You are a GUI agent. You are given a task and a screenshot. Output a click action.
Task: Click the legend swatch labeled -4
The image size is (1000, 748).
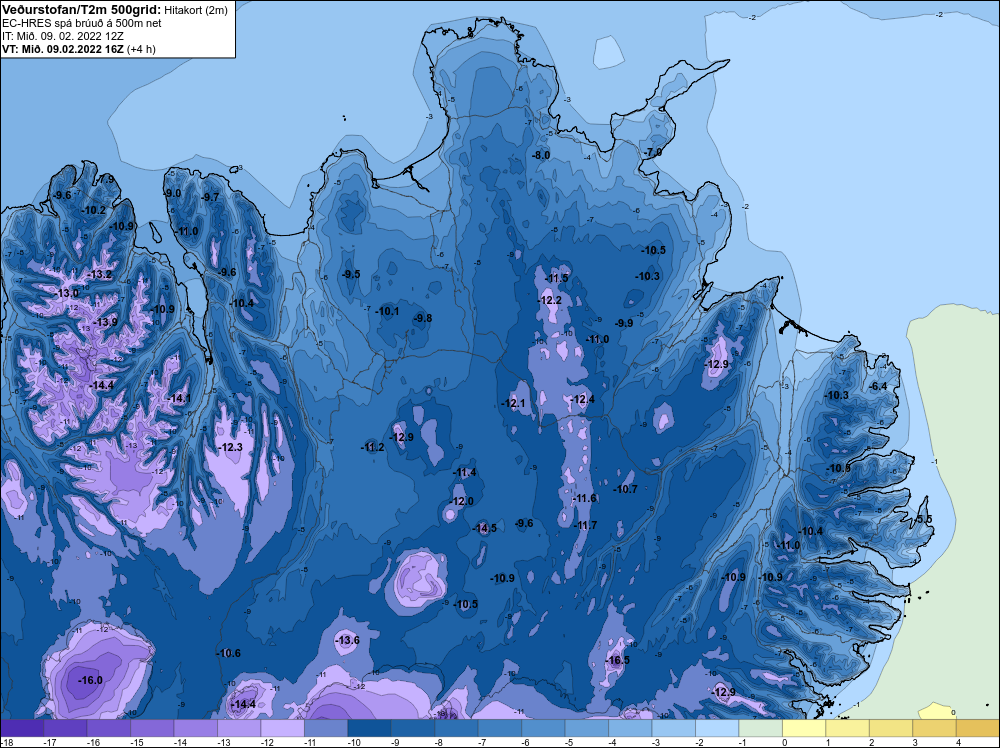(629, 728)
